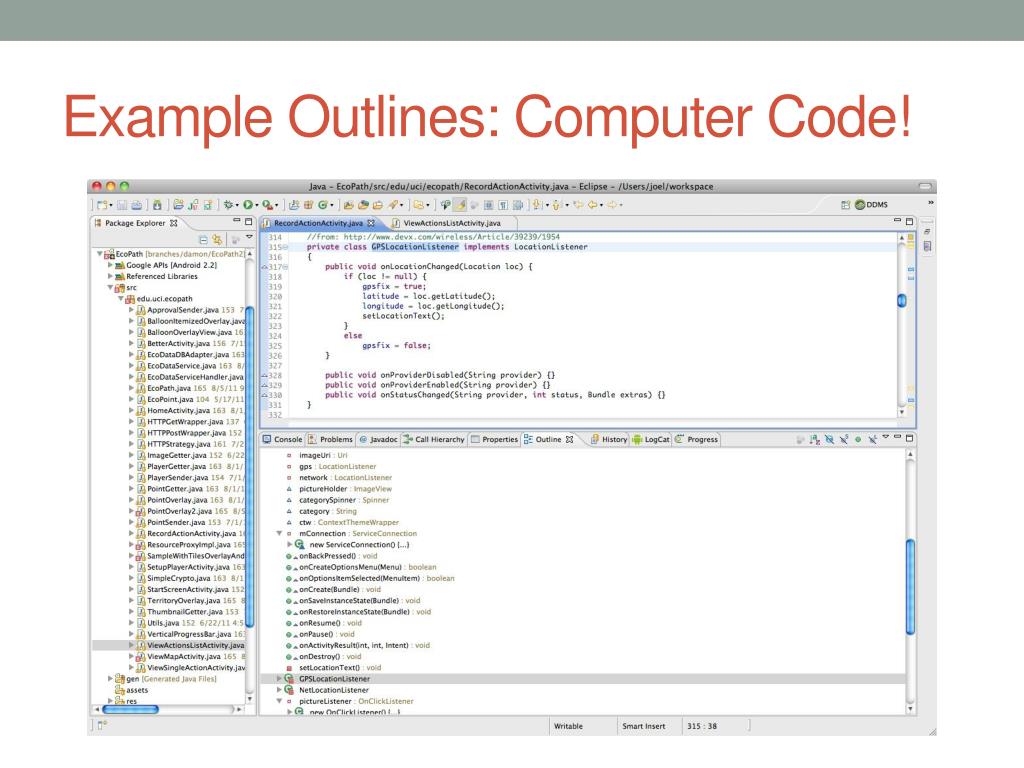The height and width of the screenshot is (768, 1024).
Task: Open the Call Hierarchy tab
Action: tap(427, 438)
